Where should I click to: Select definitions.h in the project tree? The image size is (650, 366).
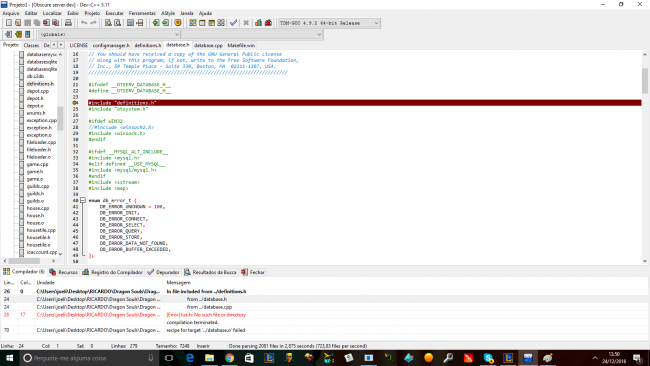click(x=40, y=84)
